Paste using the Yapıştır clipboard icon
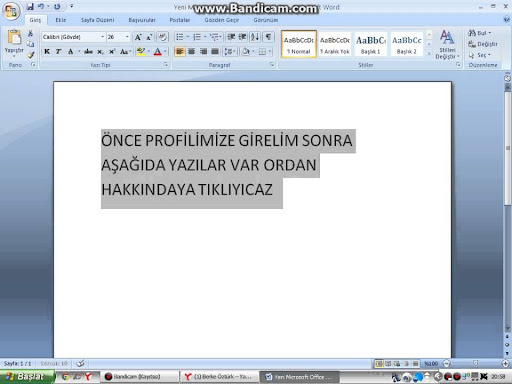Image resolution: width=512 pixels, height=384 pixels. click(x=14, y=37)
